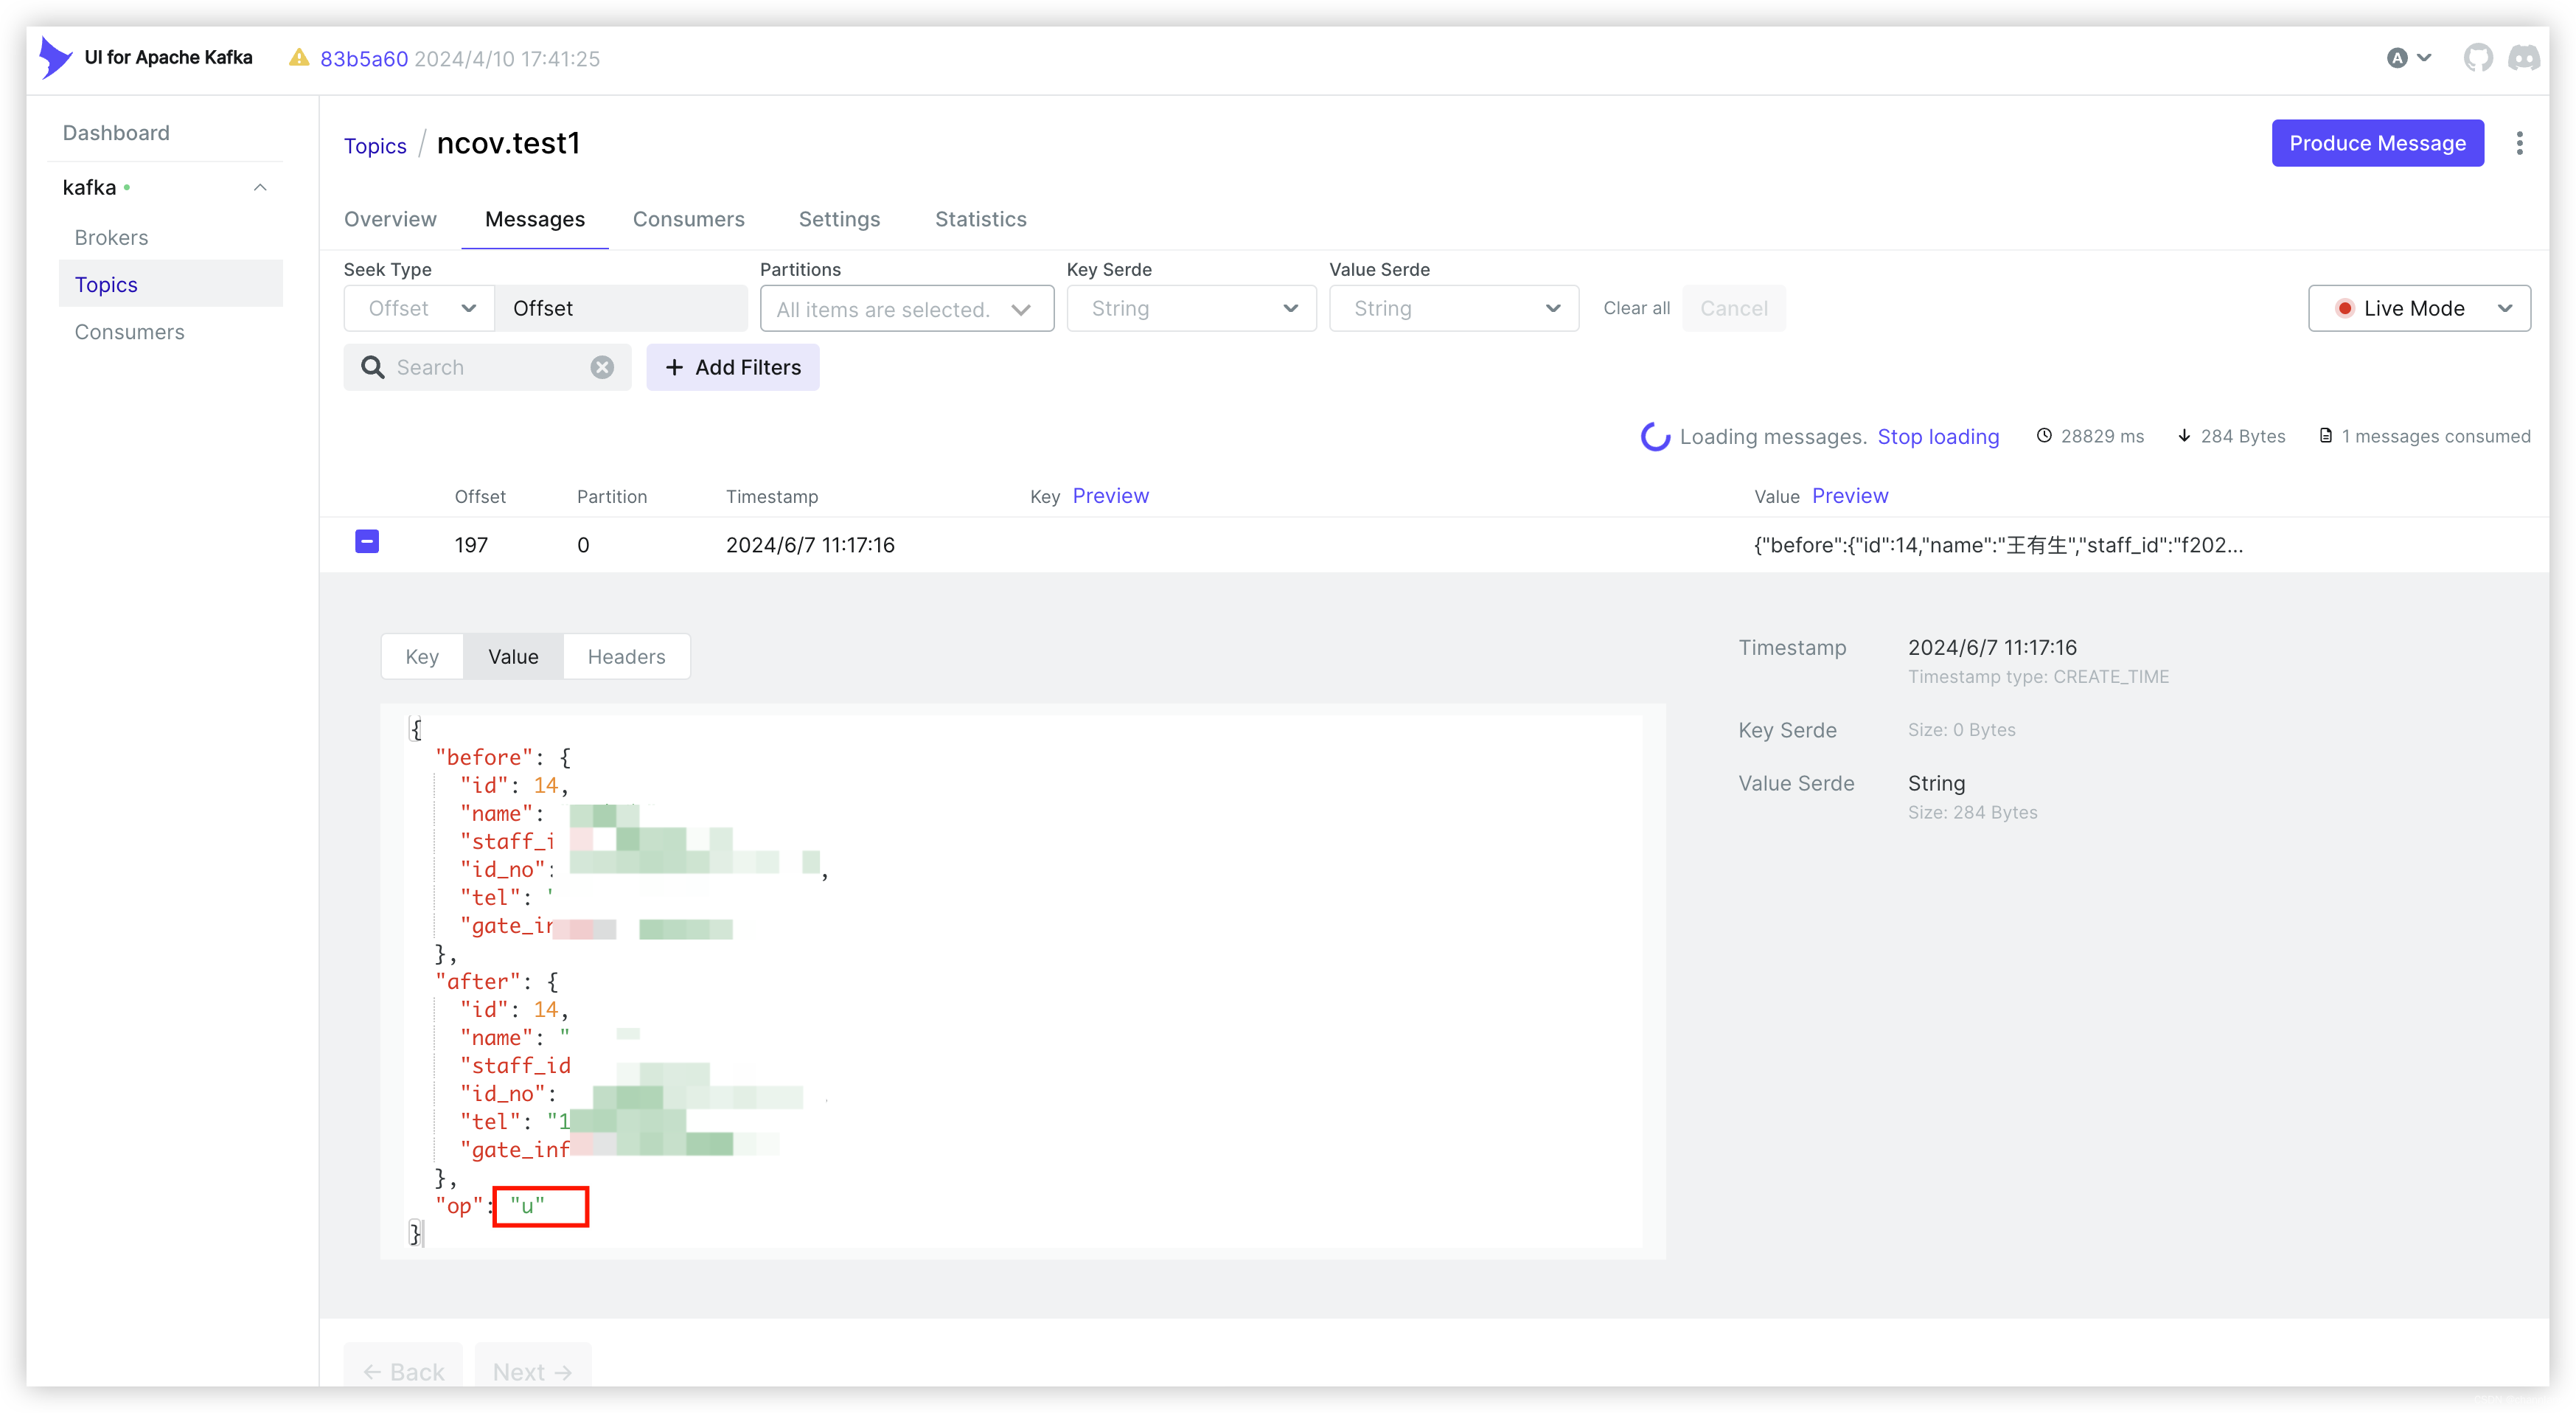This screenshot has width=2576, height=1413.
Task: Click the Offset value input field
Action: tap(620, 308)
